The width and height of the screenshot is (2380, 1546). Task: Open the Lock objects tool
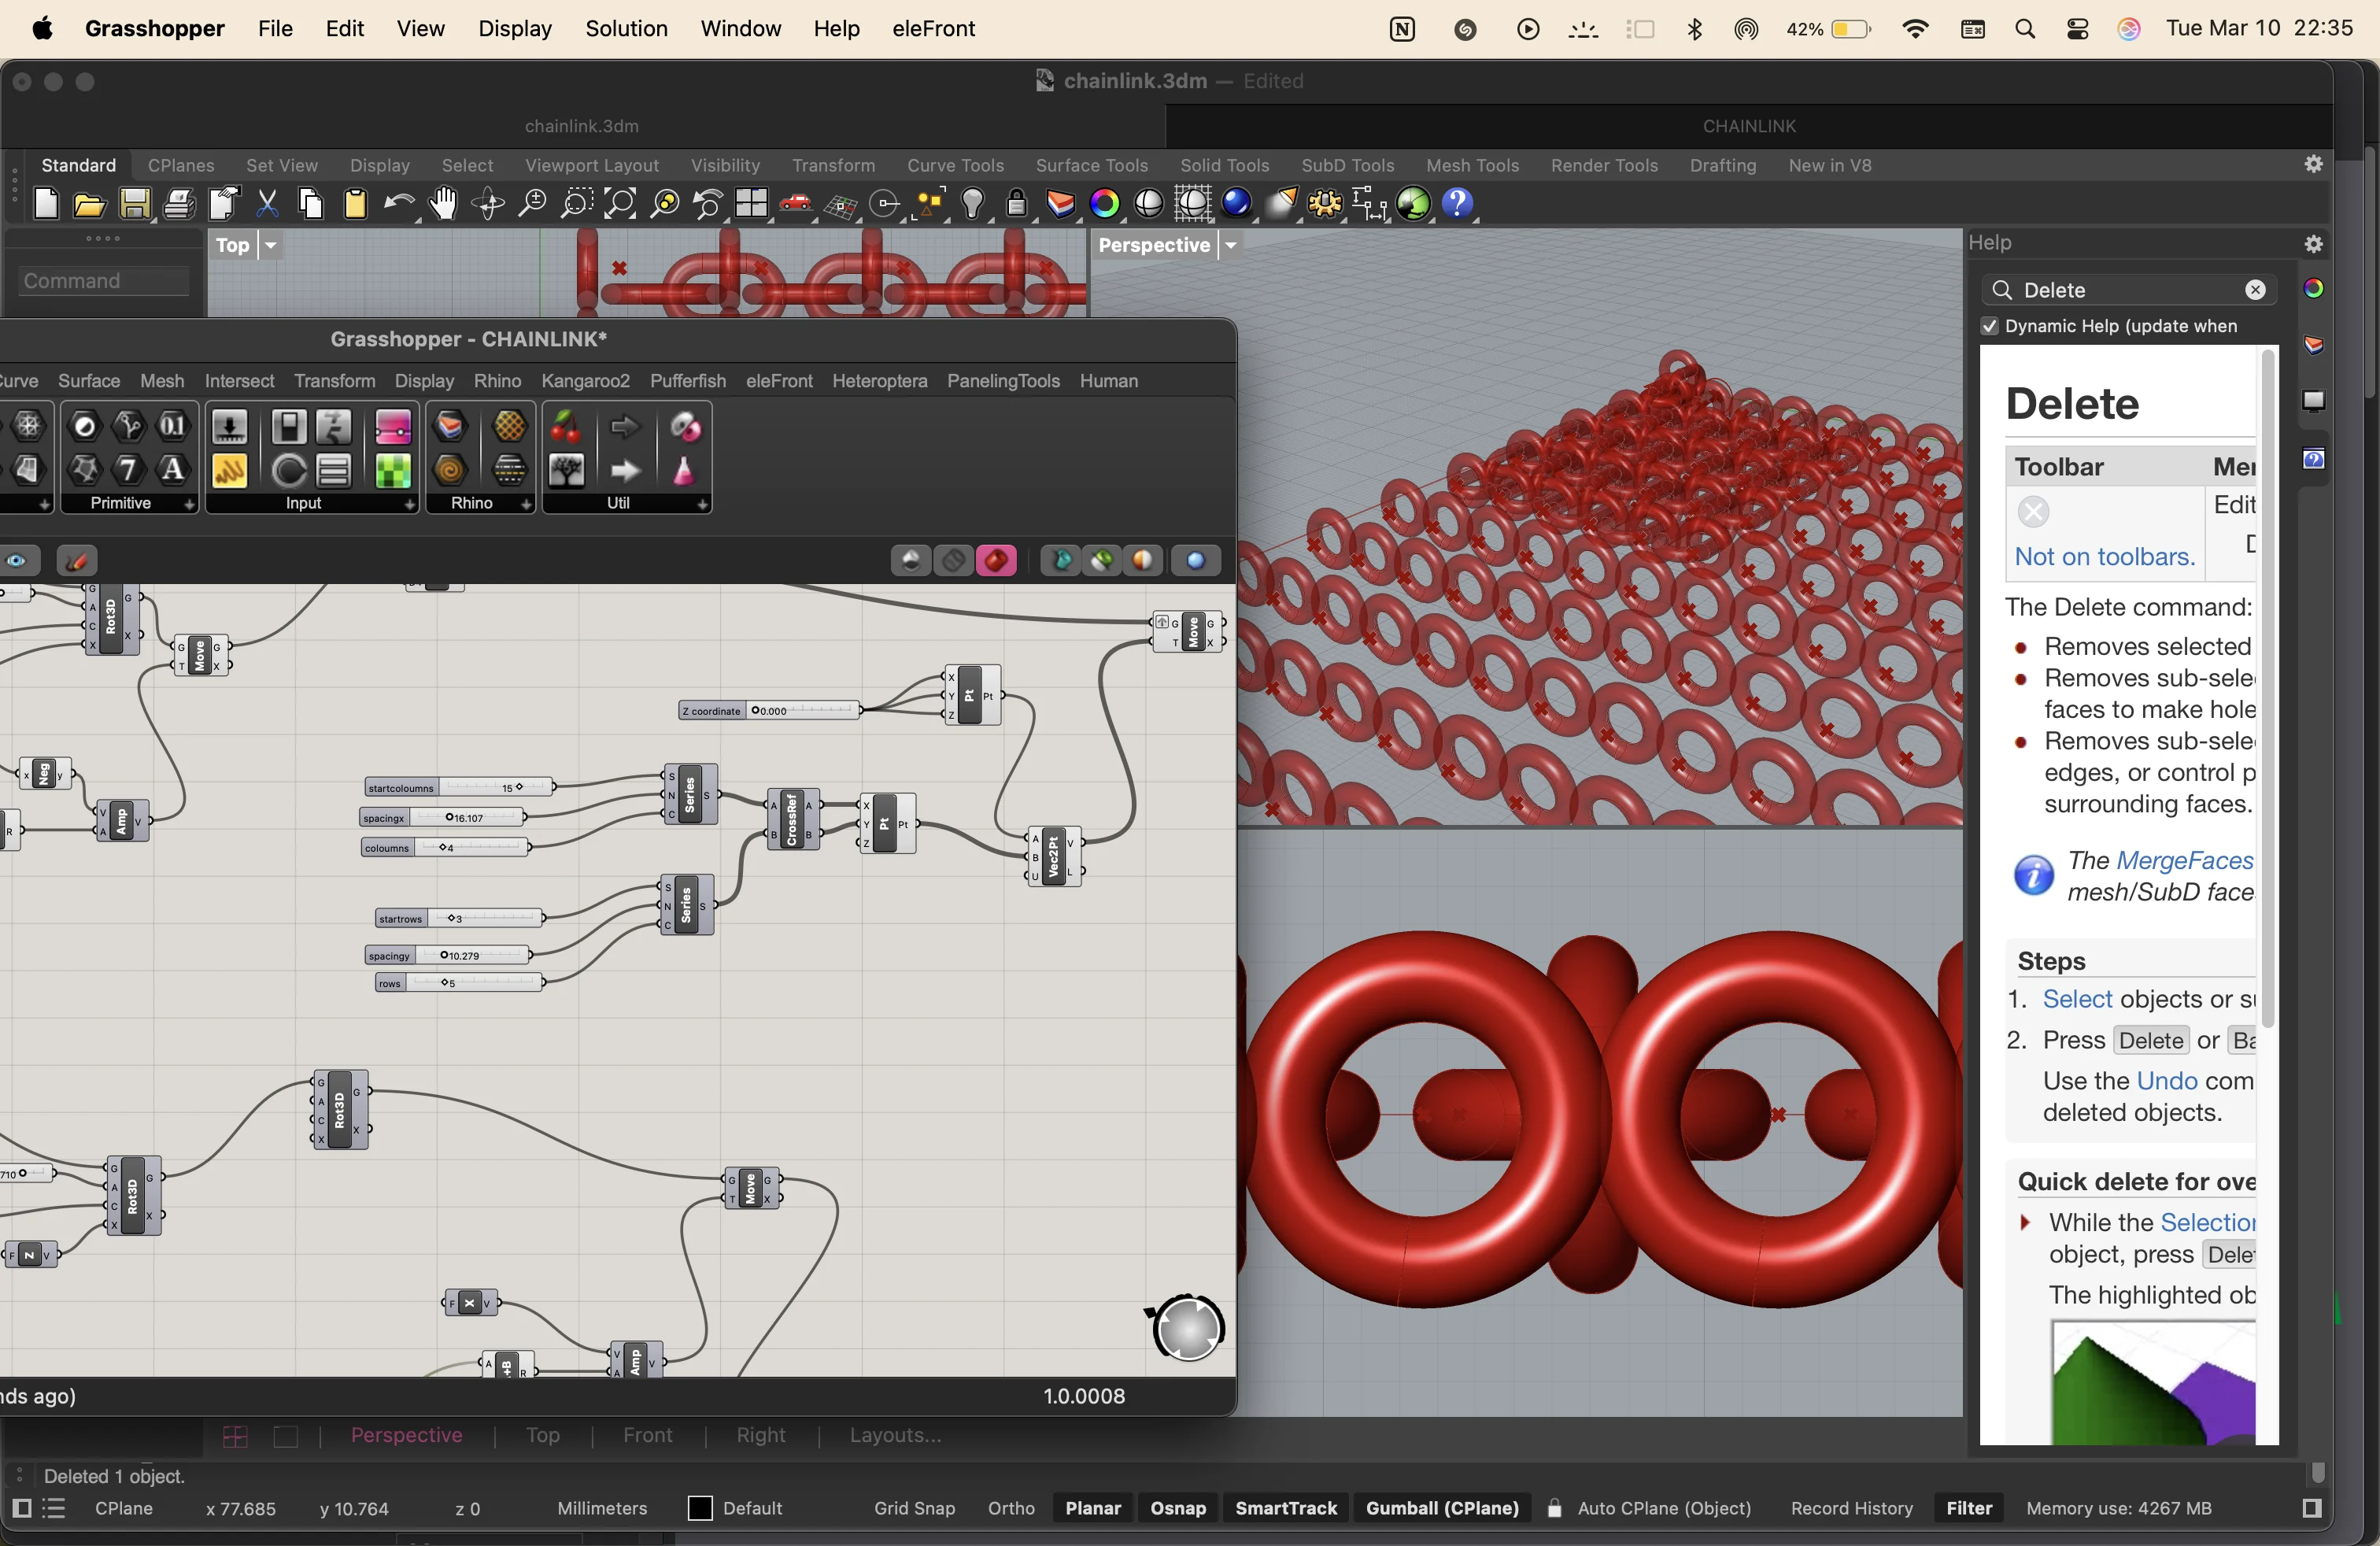coord(1016,204)
